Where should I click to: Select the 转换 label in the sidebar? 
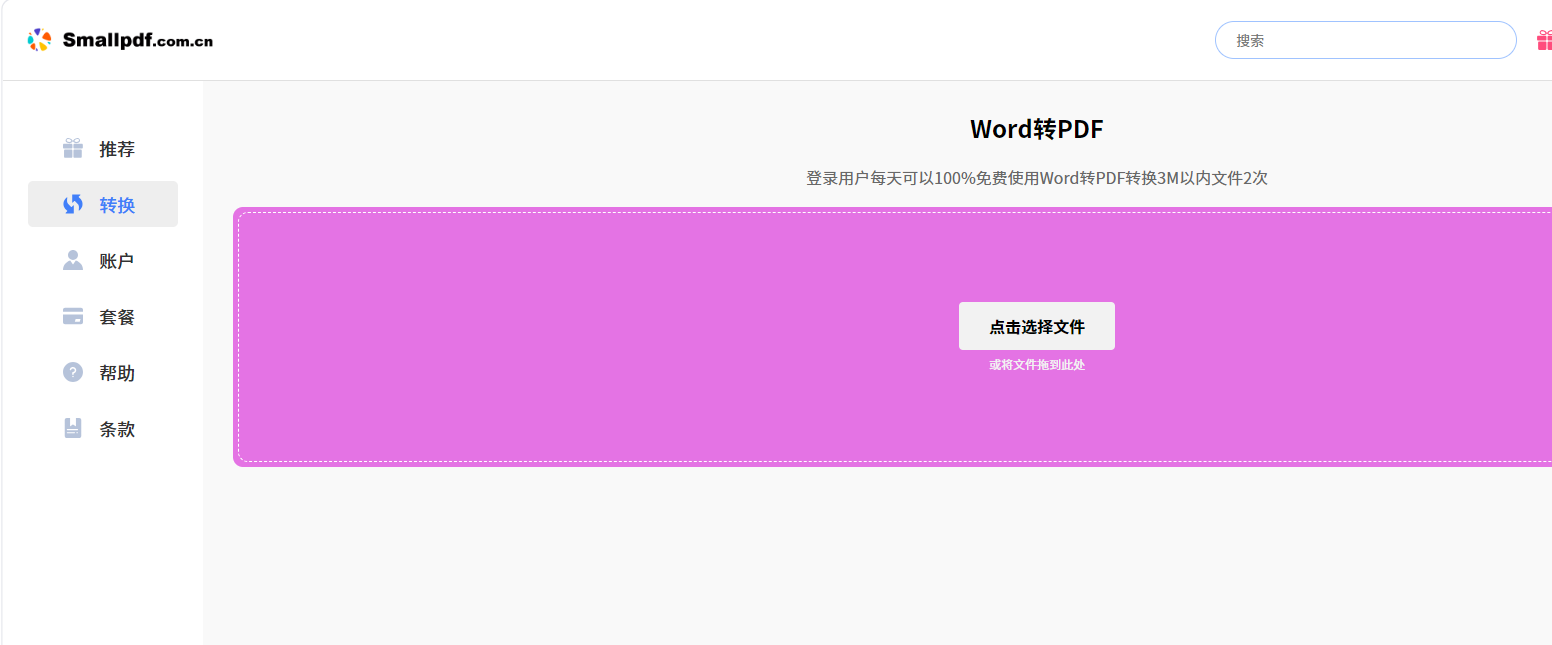click(117, 205)
